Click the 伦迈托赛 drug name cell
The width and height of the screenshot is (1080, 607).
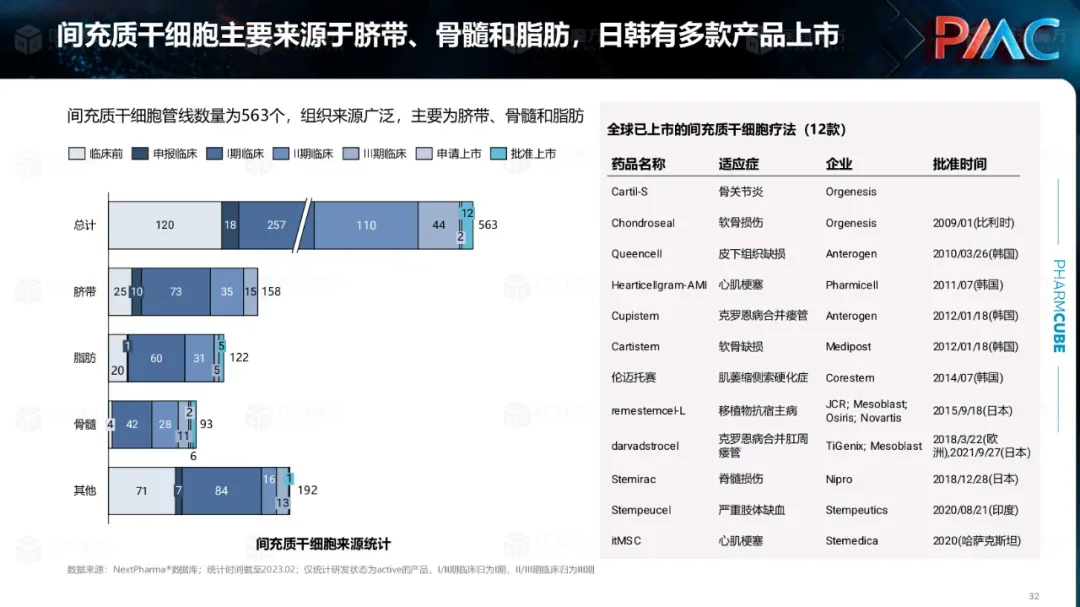634,378
